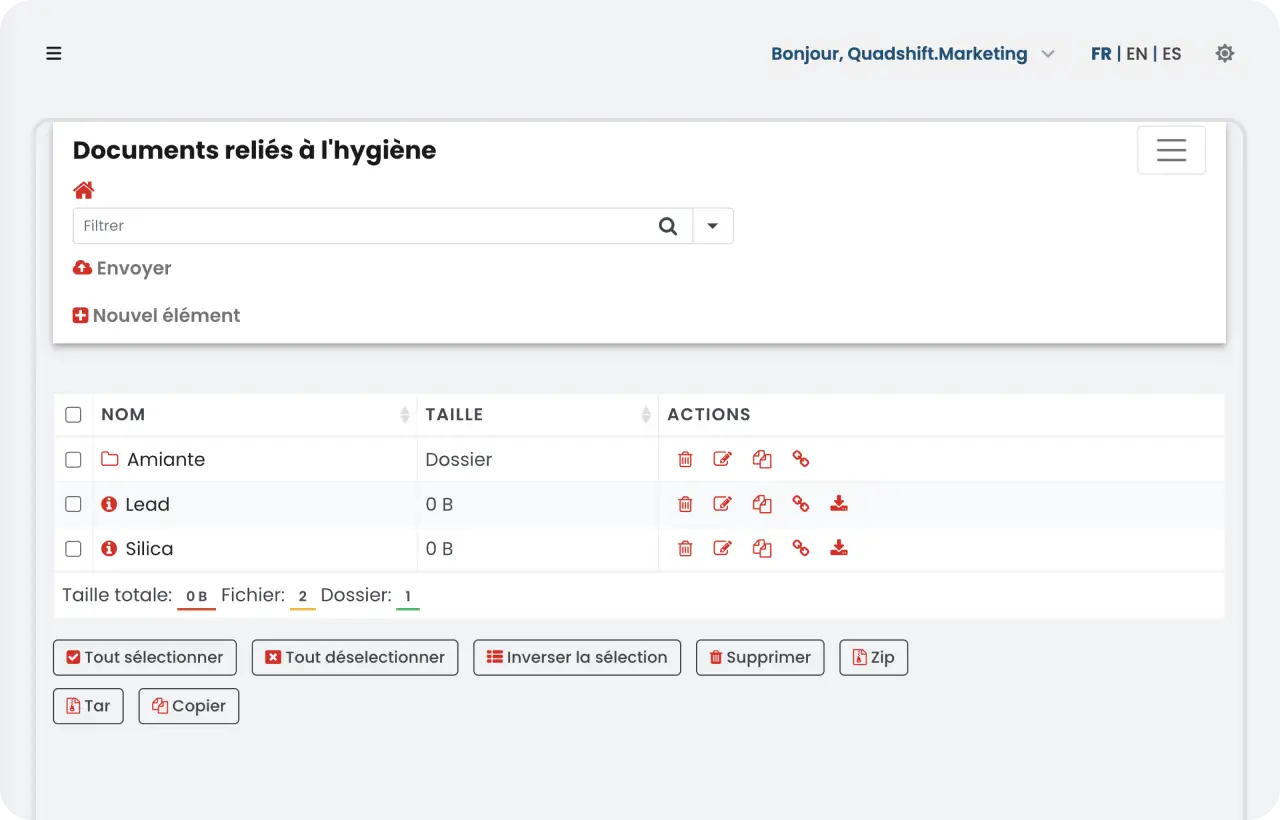The width and height of the screenshot is (1280, 820).
Task: Open the filter options dropdown arrow
Action: pos(713,226)
